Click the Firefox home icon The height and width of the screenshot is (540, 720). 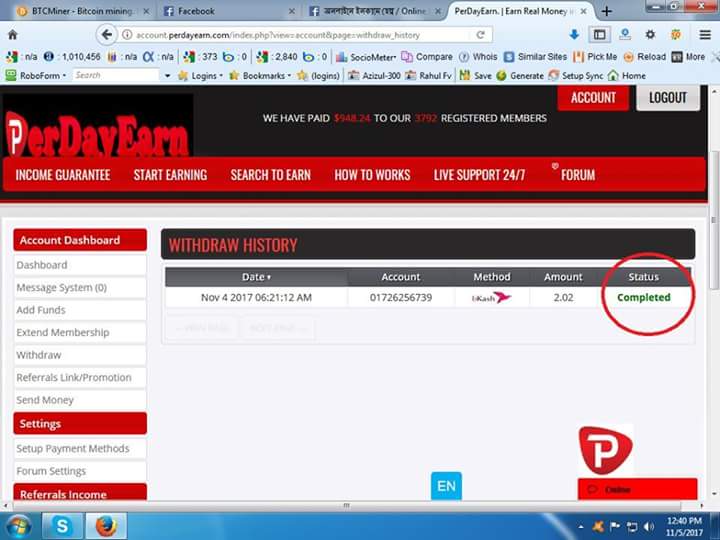12,34
